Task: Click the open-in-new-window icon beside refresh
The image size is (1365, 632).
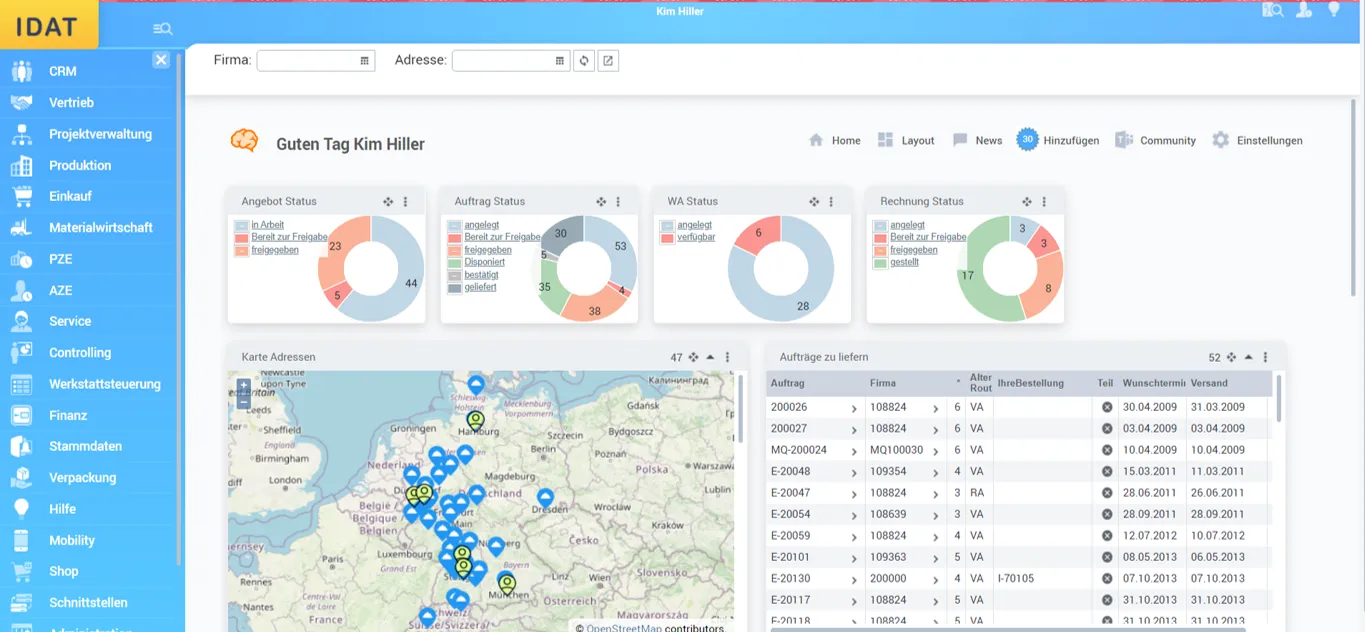Action: point(608,61)
